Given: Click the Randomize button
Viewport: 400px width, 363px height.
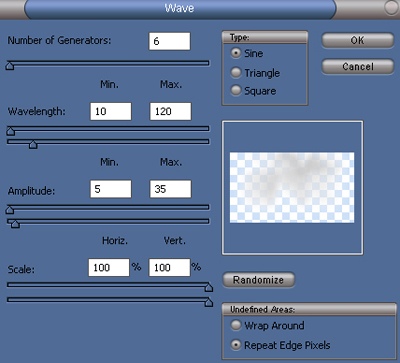Looking at the screenshot, I should click(x=258, y=280).
